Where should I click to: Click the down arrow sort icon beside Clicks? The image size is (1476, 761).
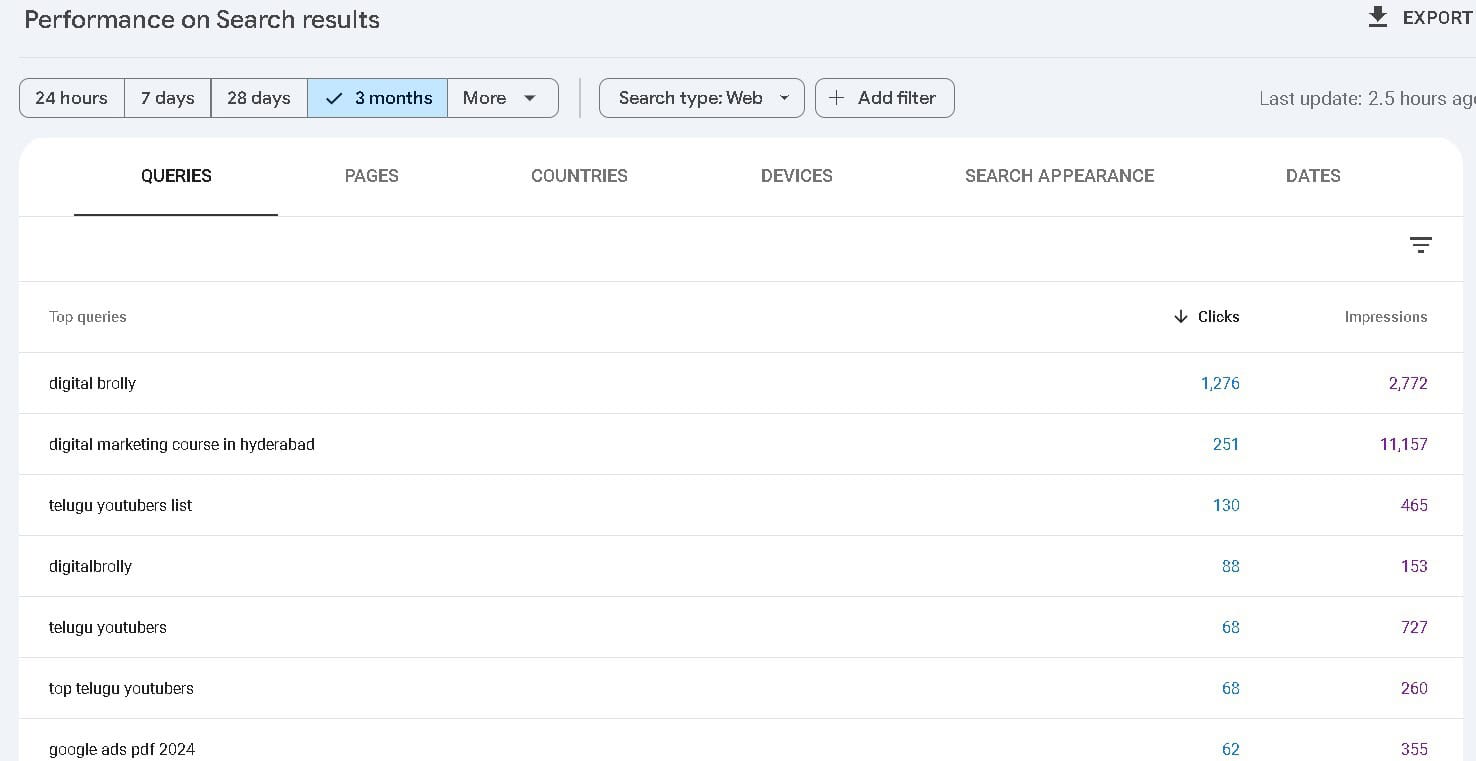point(1181,317)
